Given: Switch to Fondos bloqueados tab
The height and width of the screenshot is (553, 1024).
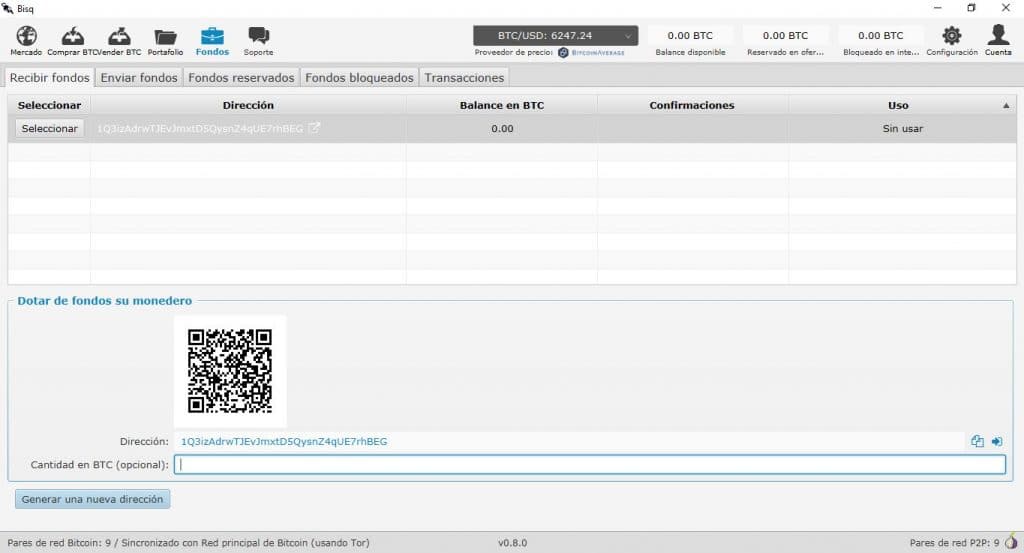Looking at the screenshot, I should pos(359,77).
